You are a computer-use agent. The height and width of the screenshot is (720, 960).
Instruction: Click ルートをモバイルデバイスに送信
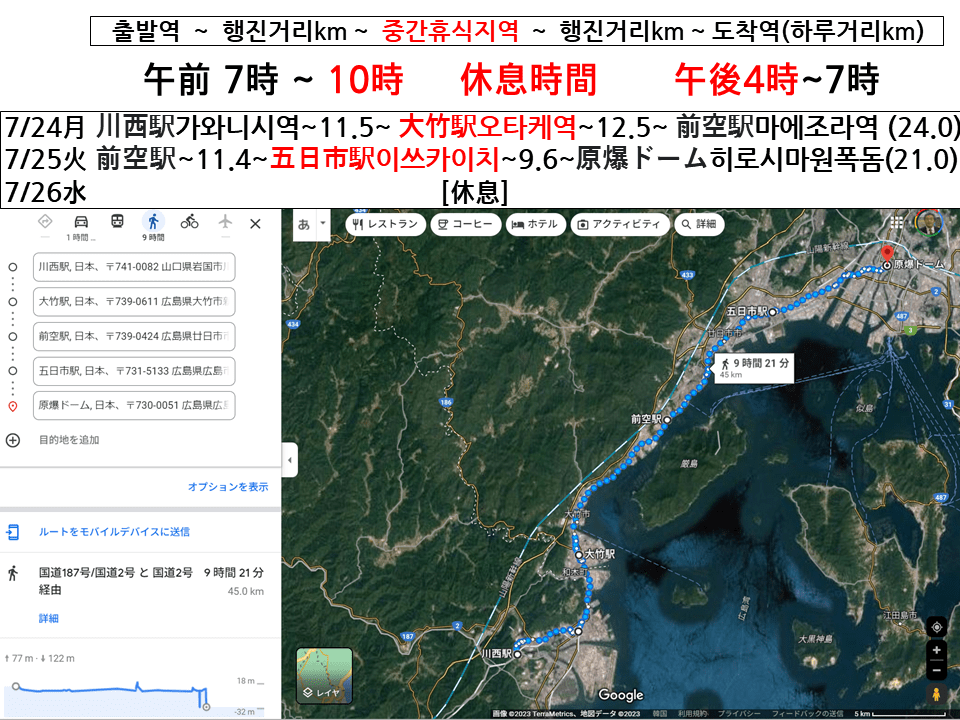point(113,532)
